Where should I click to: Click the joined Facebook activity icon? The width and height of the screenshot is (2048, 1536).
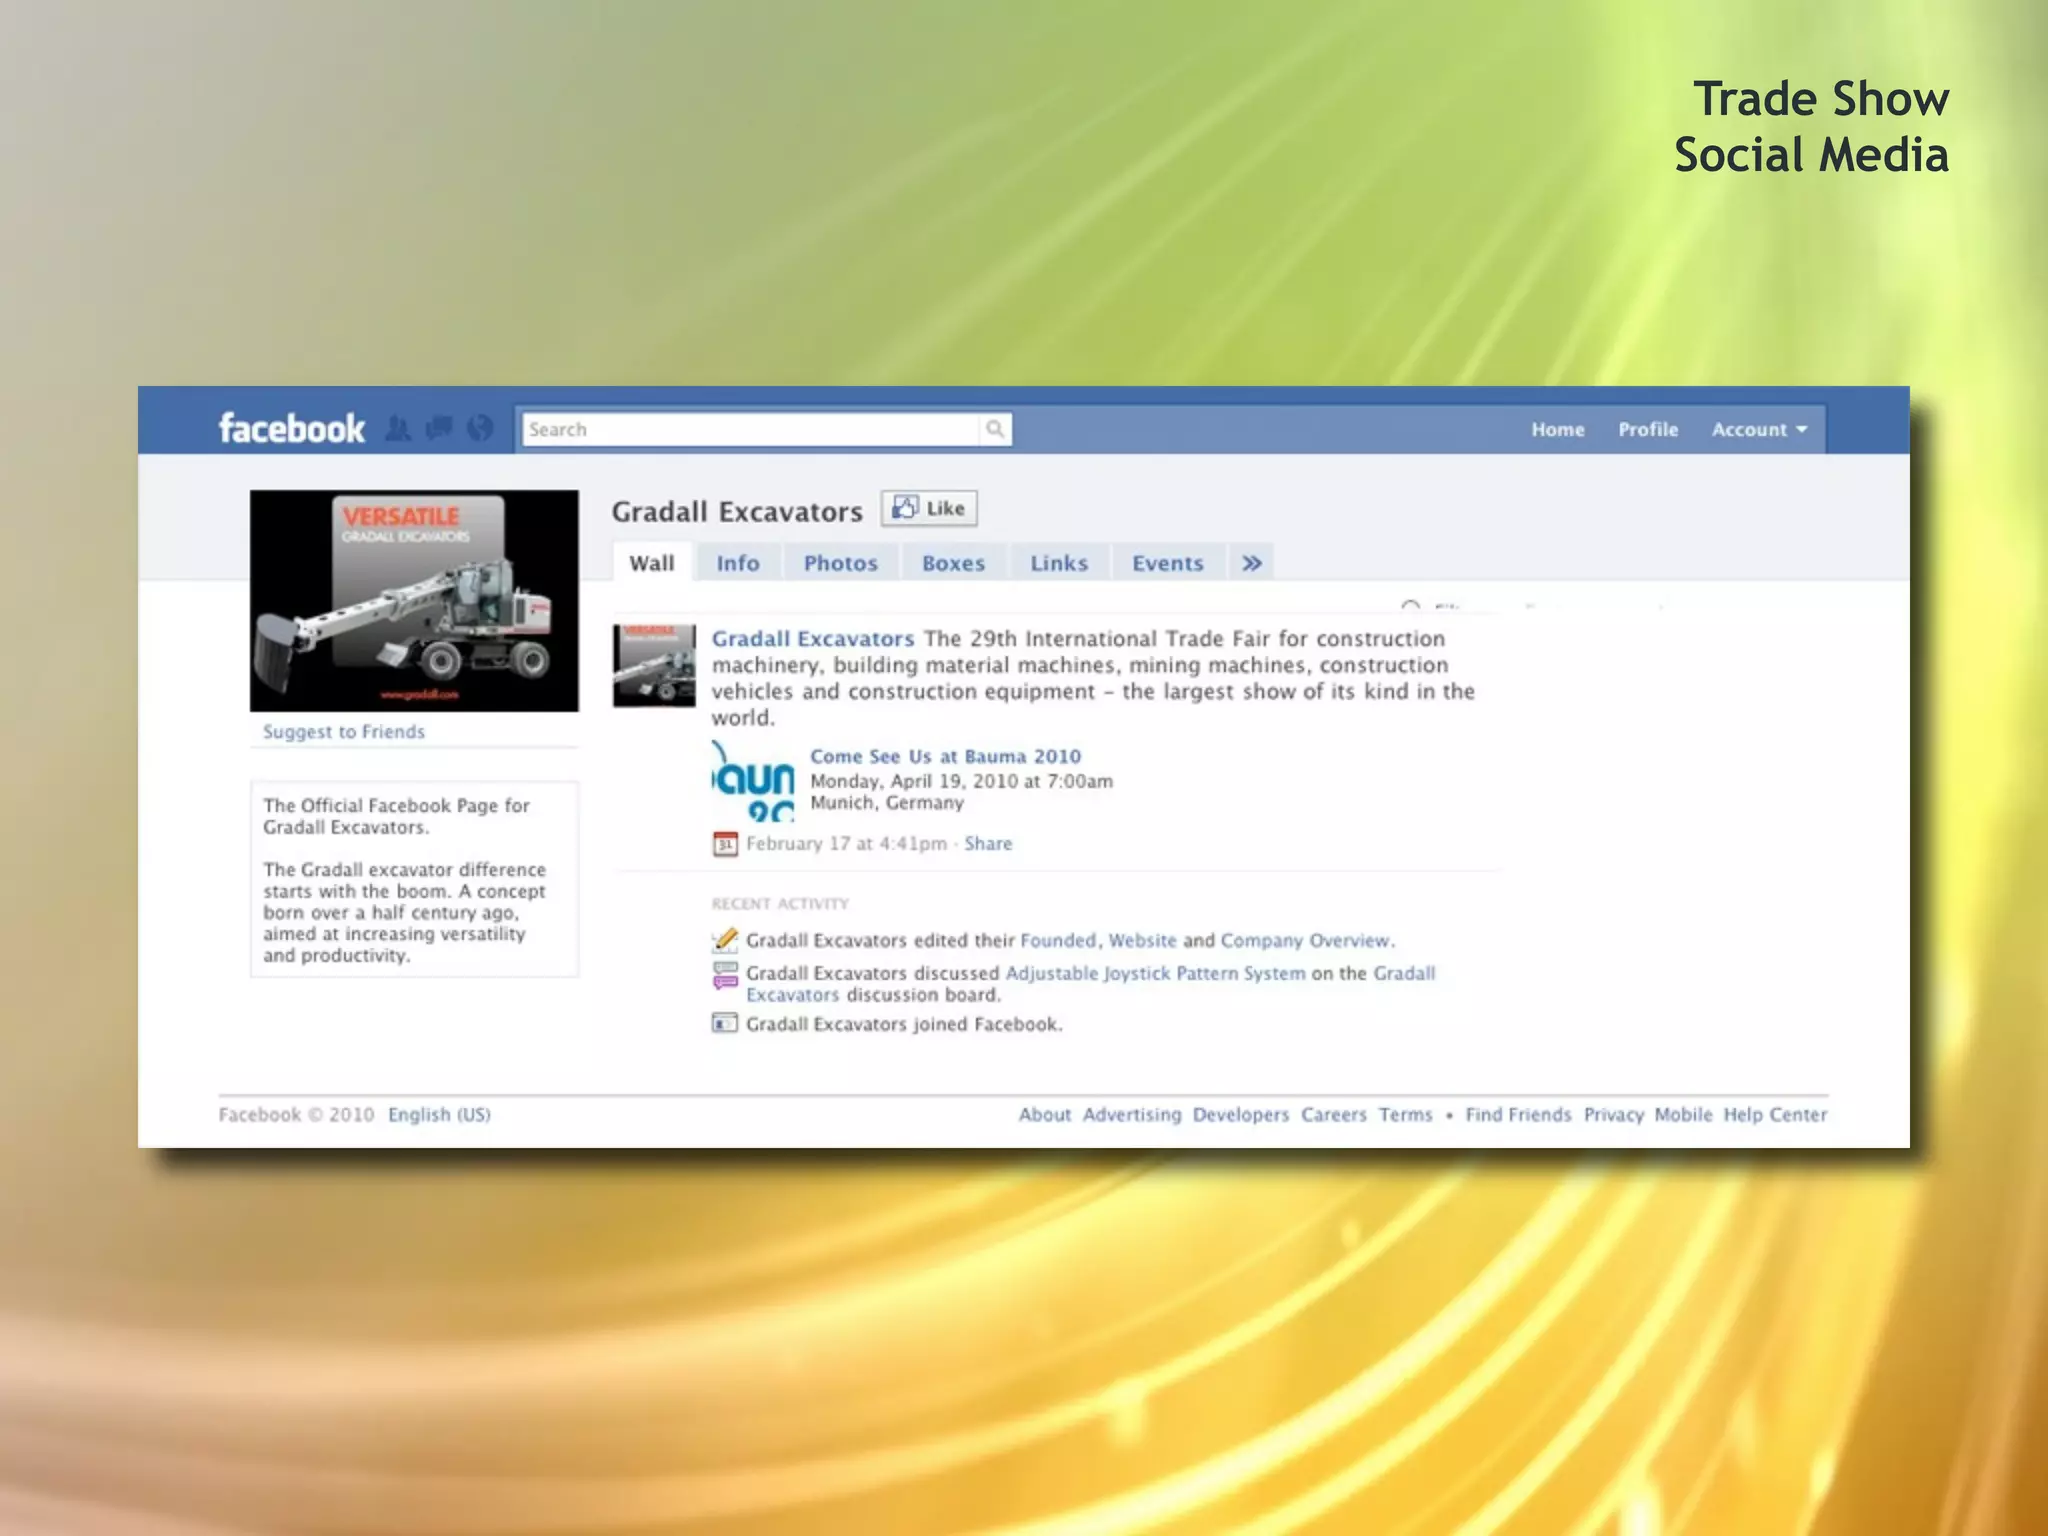tap(725, 1023)
